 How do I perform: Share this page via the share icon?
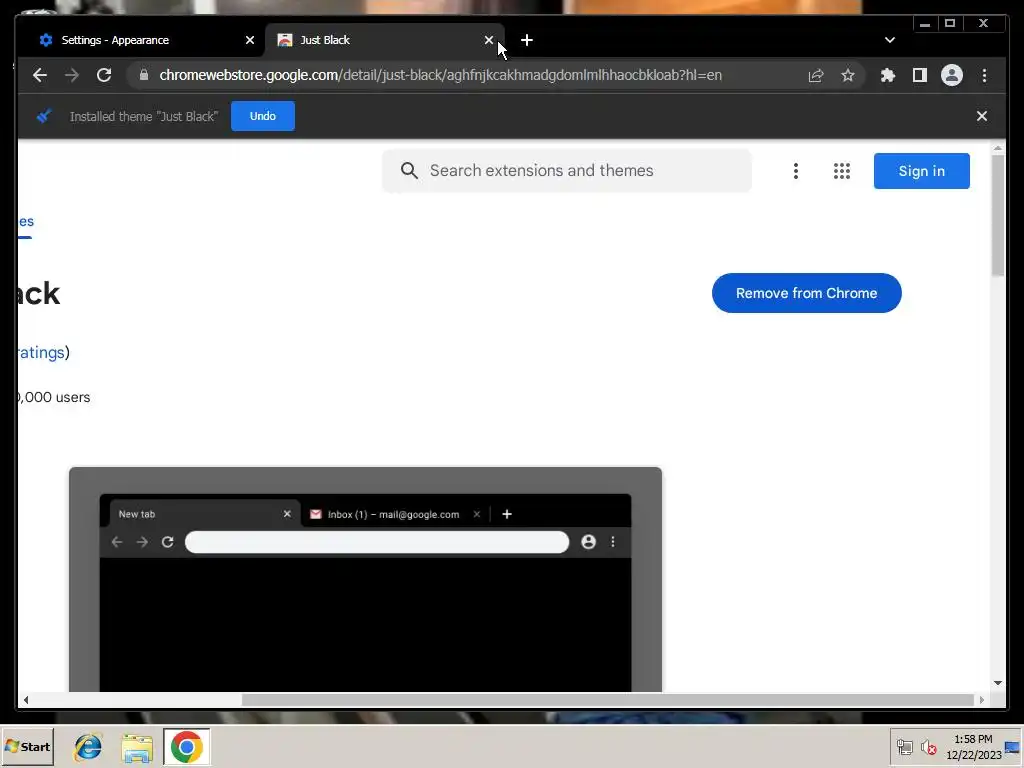click(816, 76)
